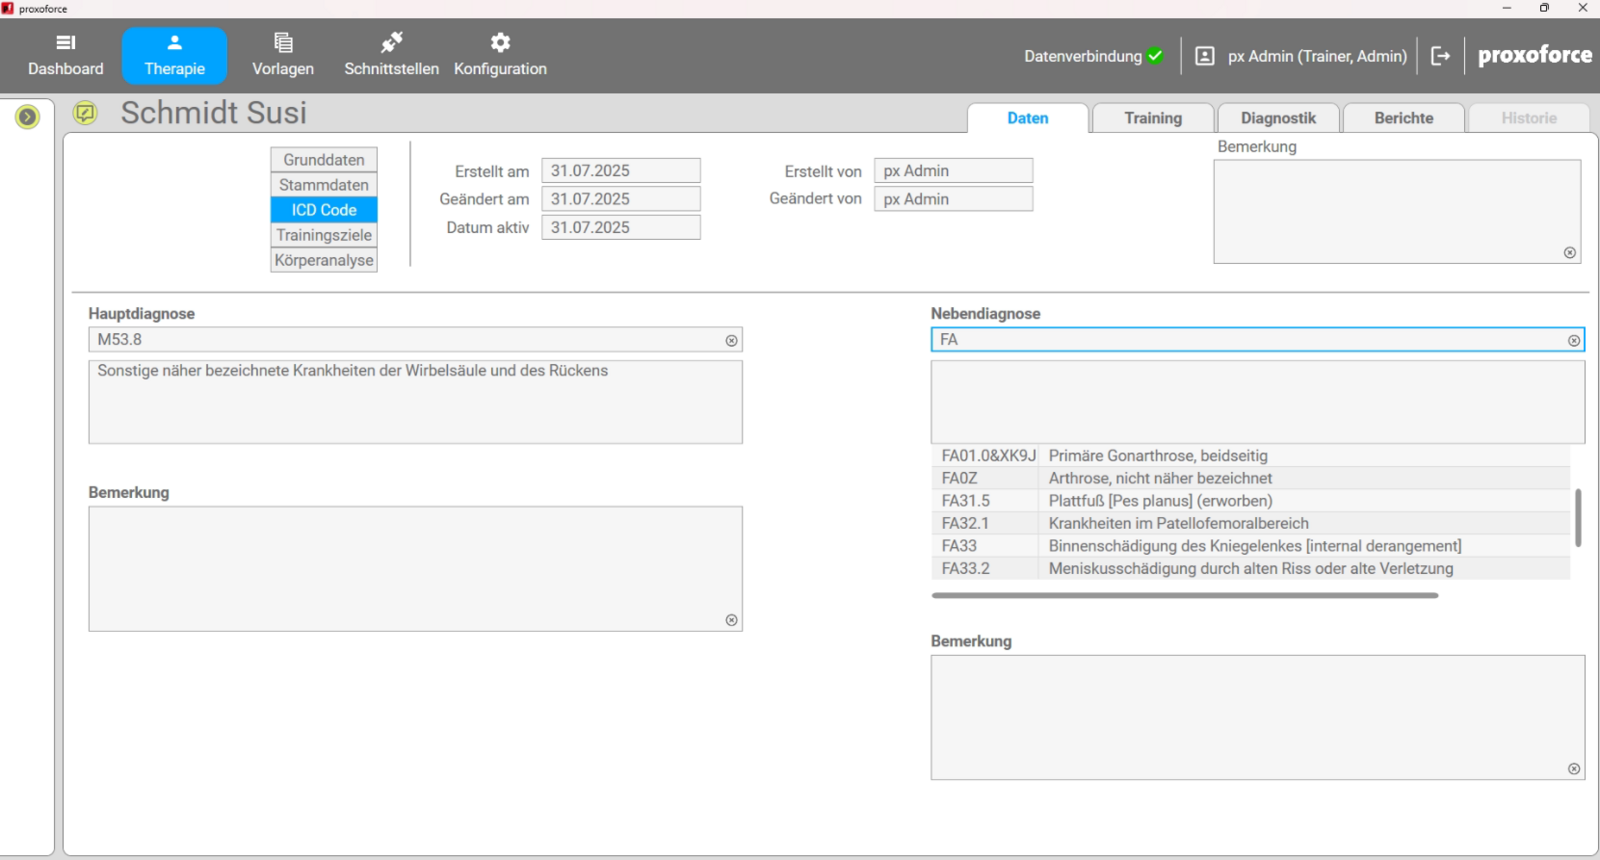Open the Berichte tab

tap(1403, 118)
